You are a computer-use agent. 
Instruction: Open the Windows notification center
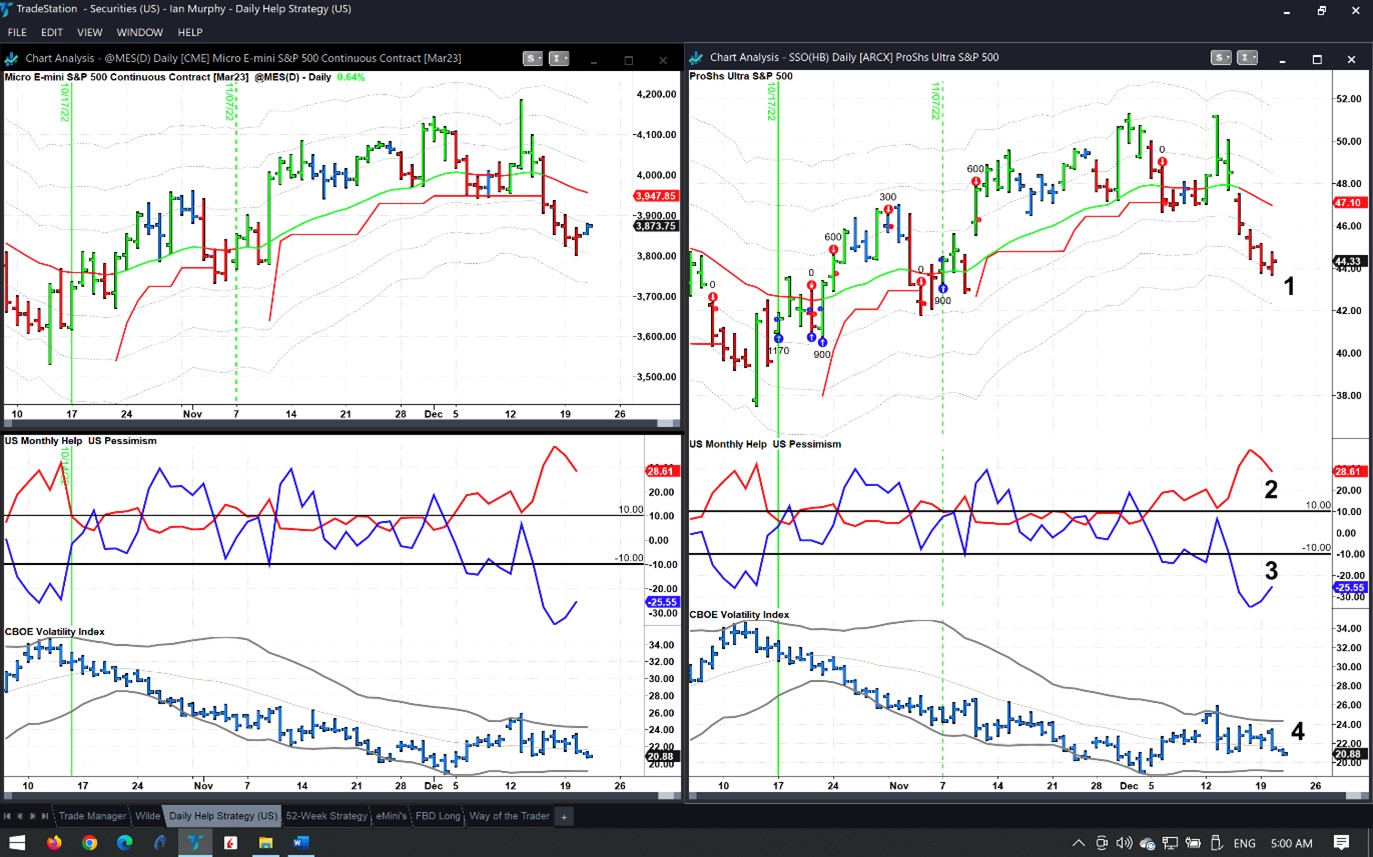[1342, 842]
